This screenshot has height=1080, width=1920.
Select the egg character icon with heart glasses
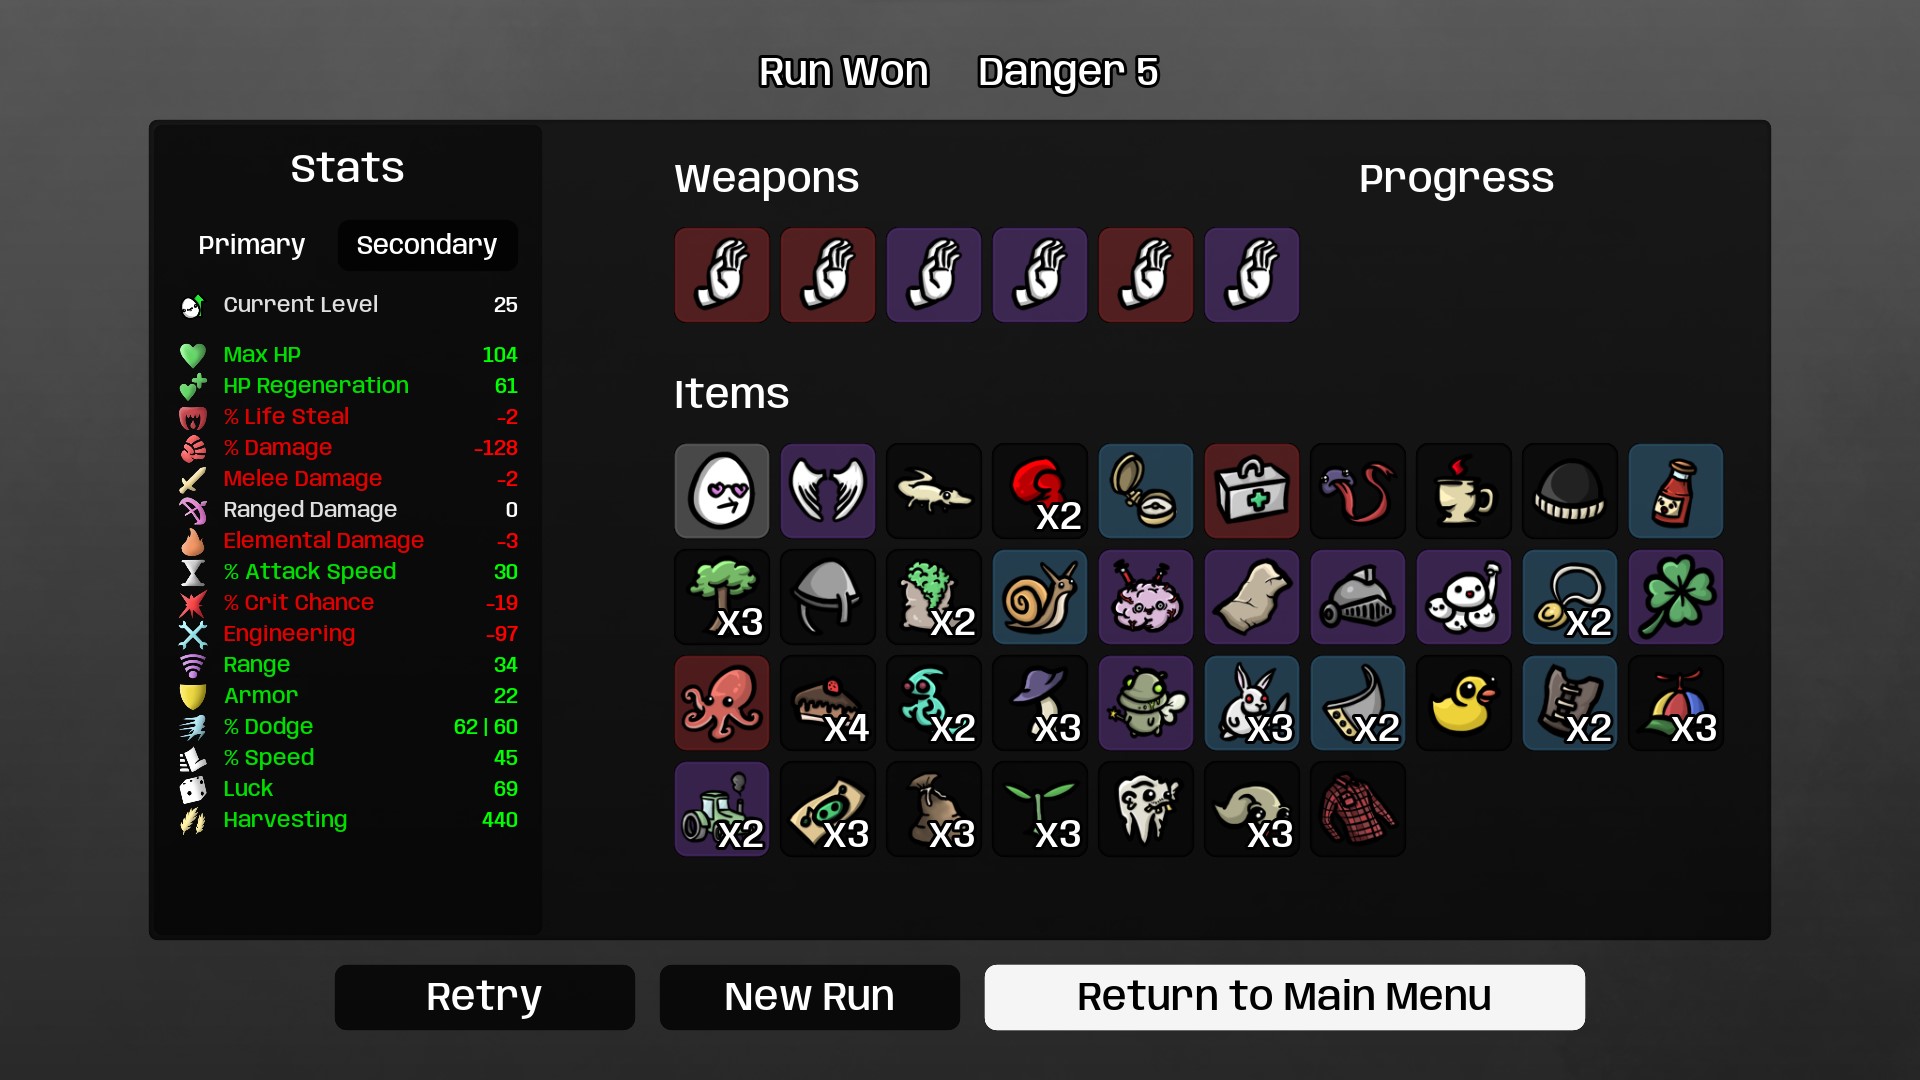pos(721,491)
